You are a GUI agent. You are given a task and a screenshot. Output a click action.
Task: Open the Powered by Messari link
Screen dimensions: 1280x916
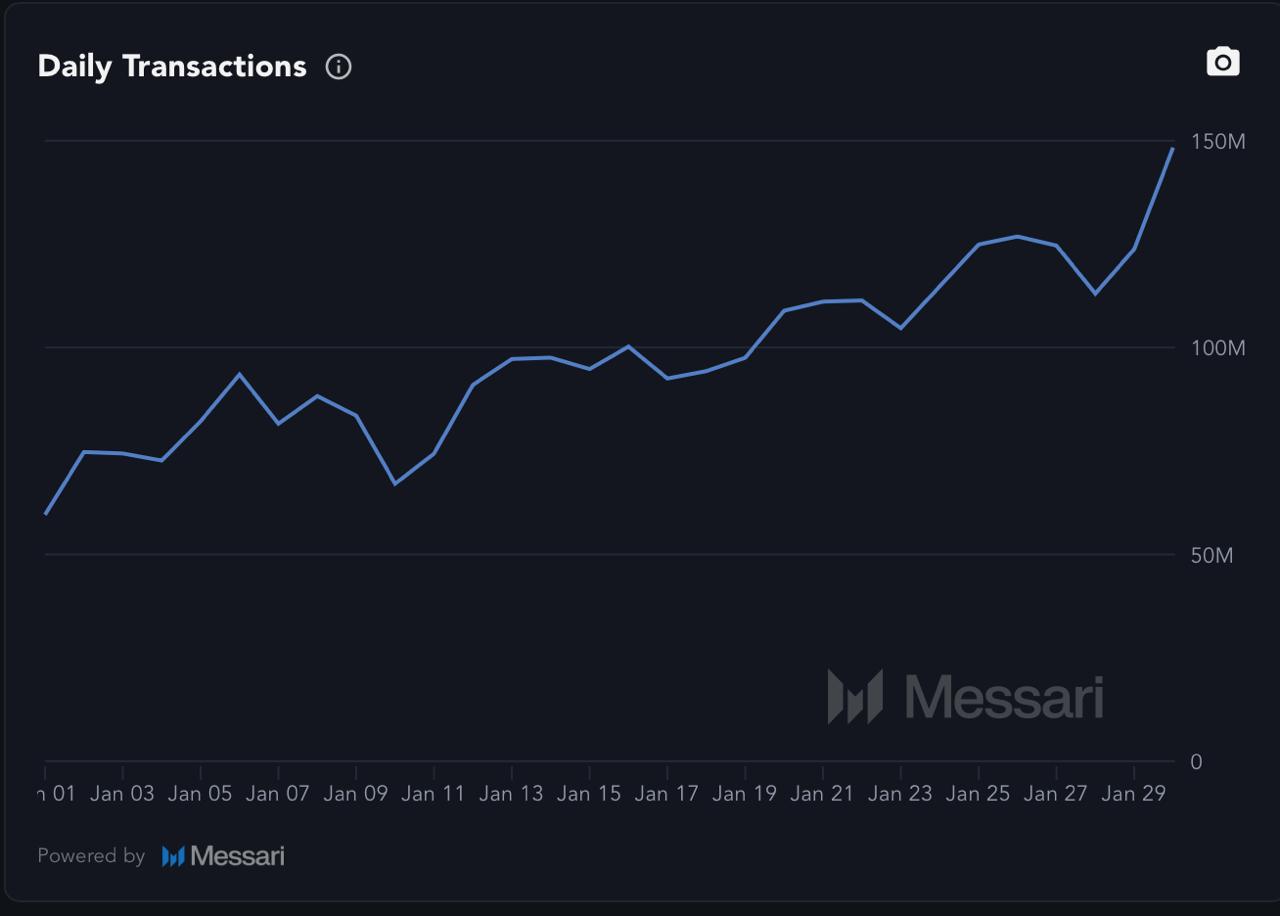pos(160,855)
